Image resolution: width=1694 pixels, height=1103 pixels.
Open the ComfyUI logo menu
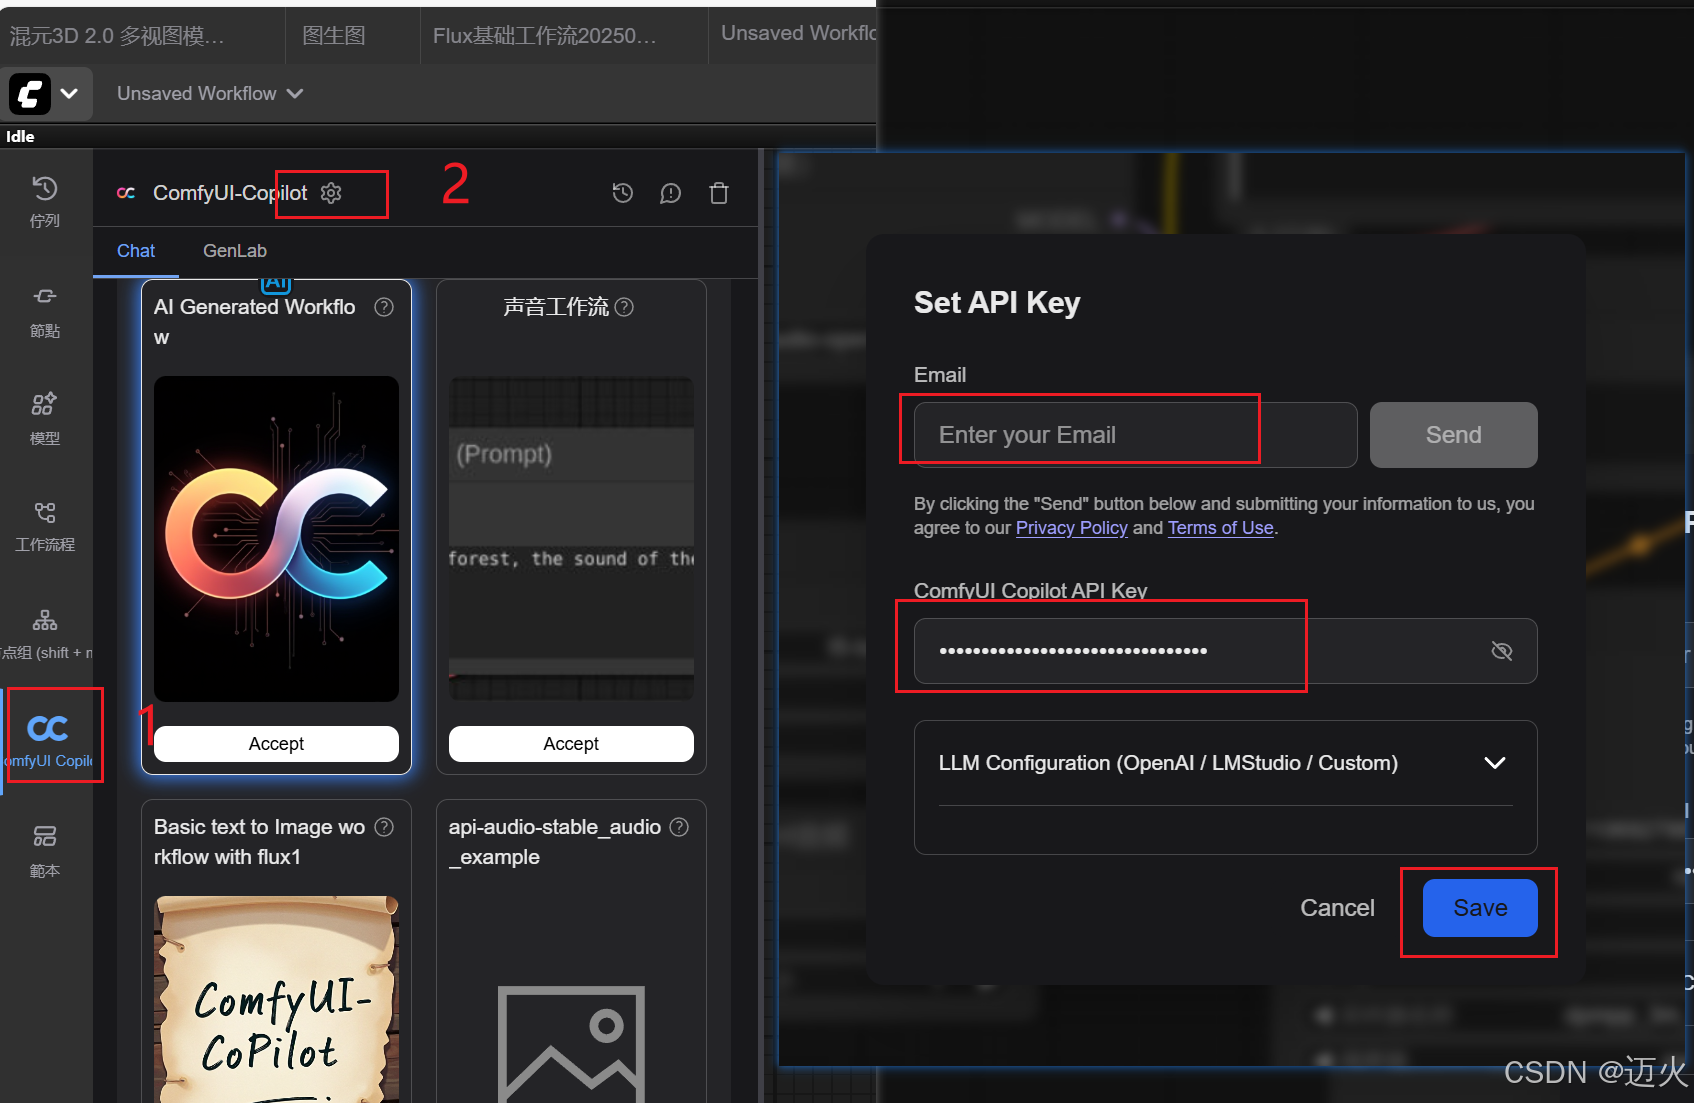tap(30, 94)
